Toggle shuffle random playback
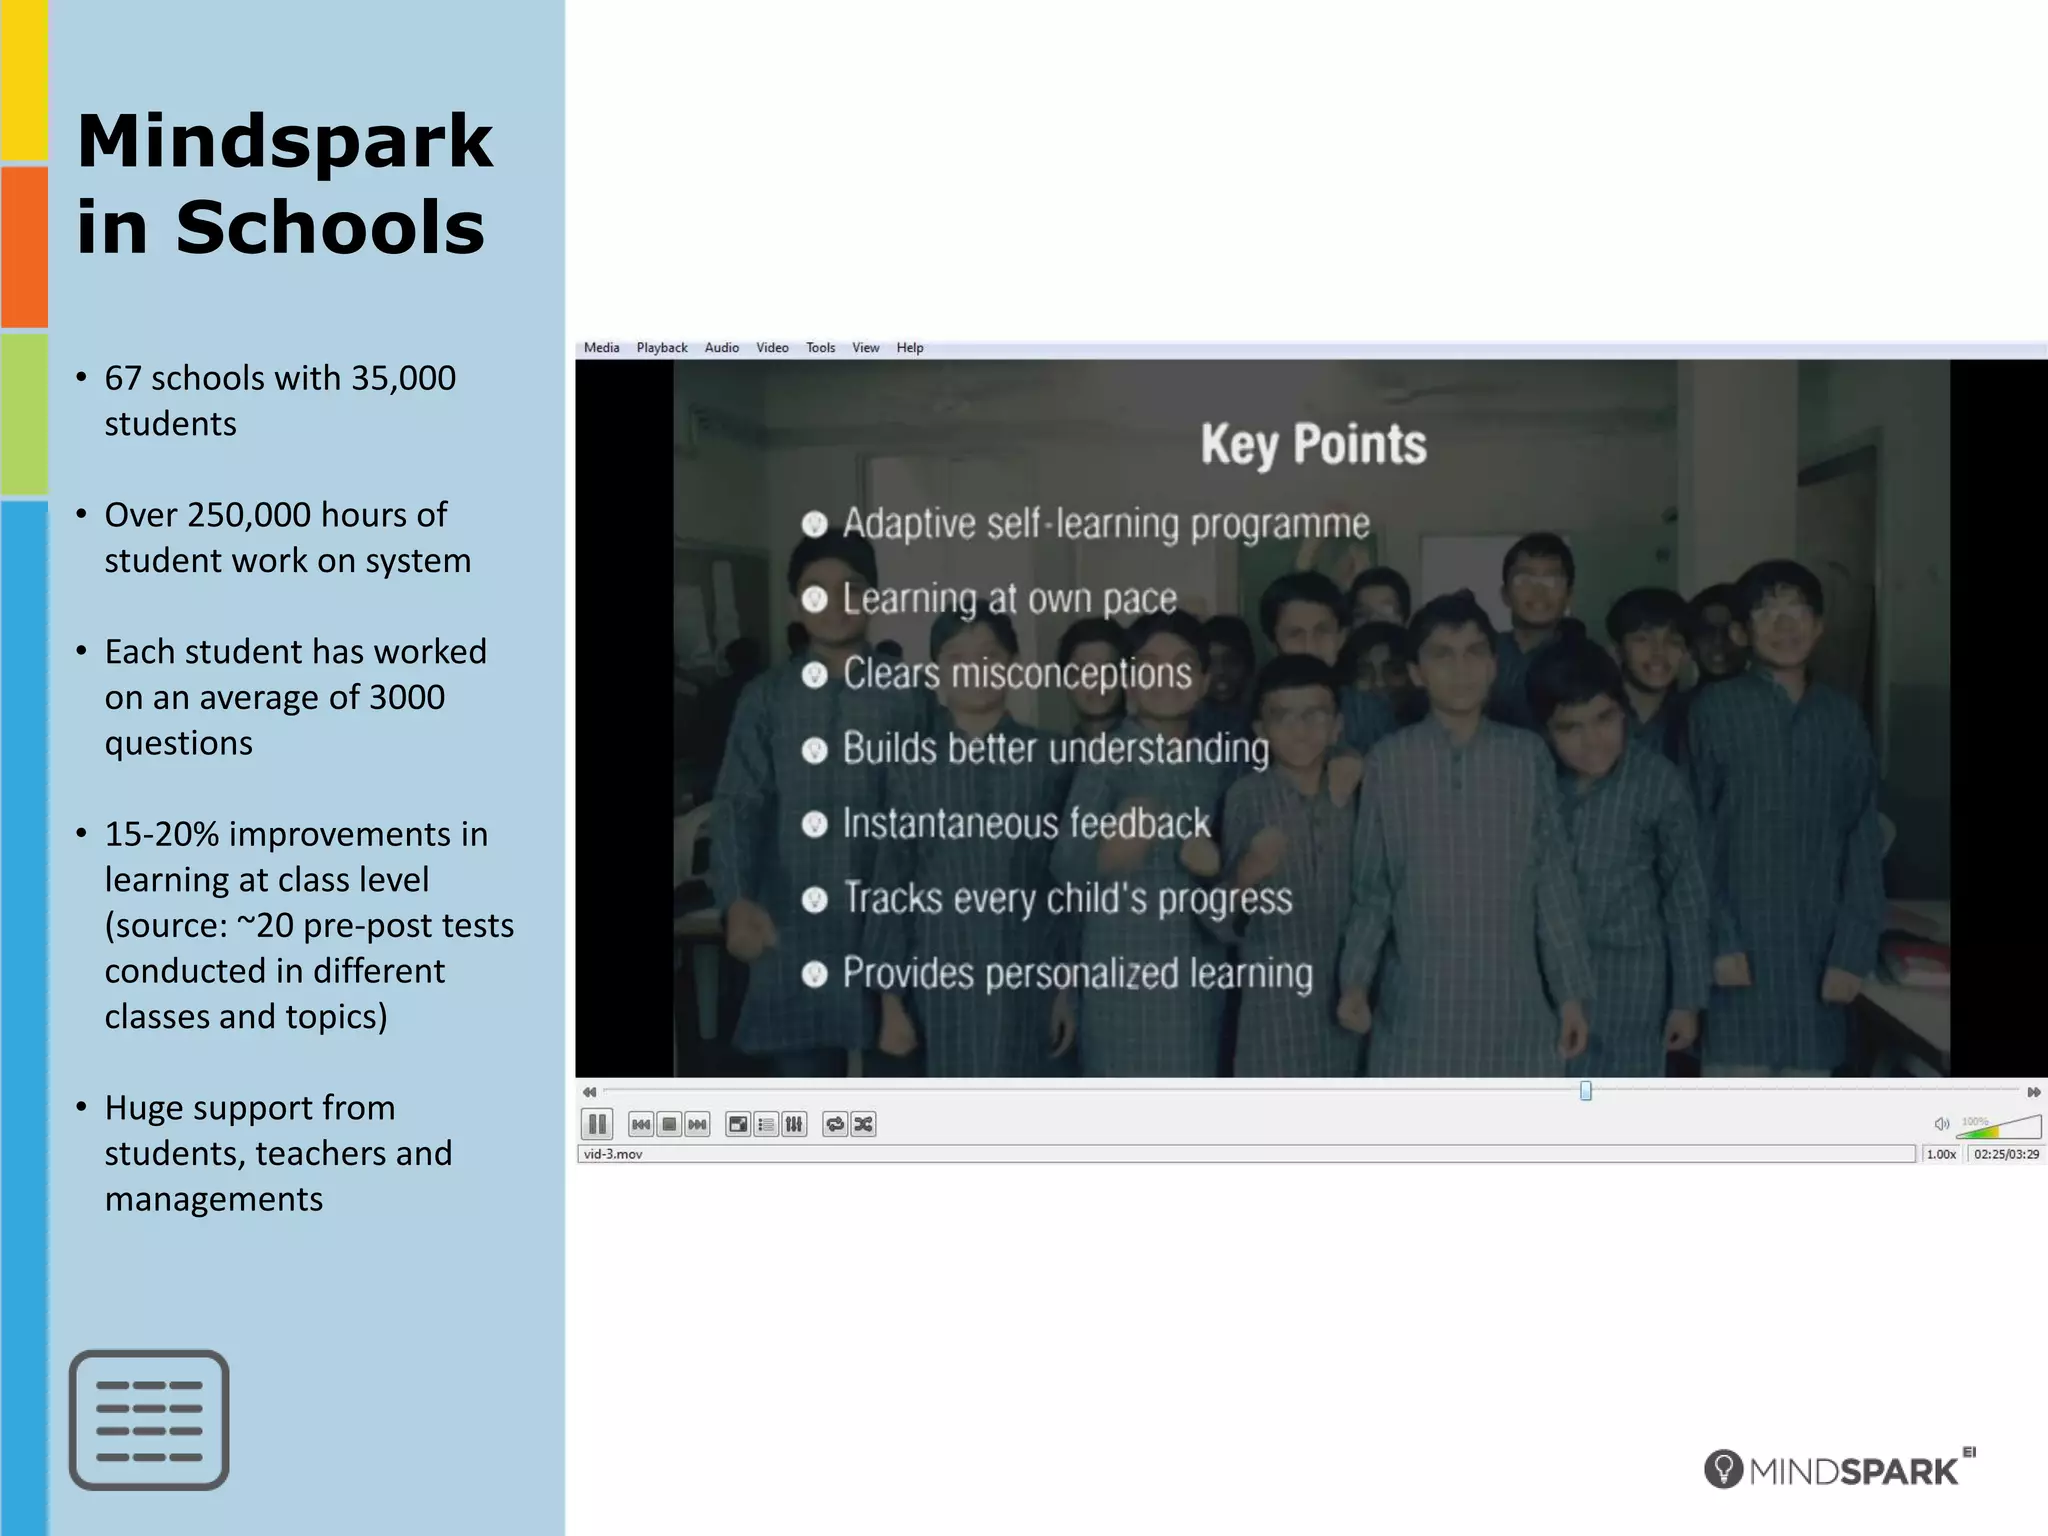Viewport: 2048px width, 1536px height. tap(863, 1125)
